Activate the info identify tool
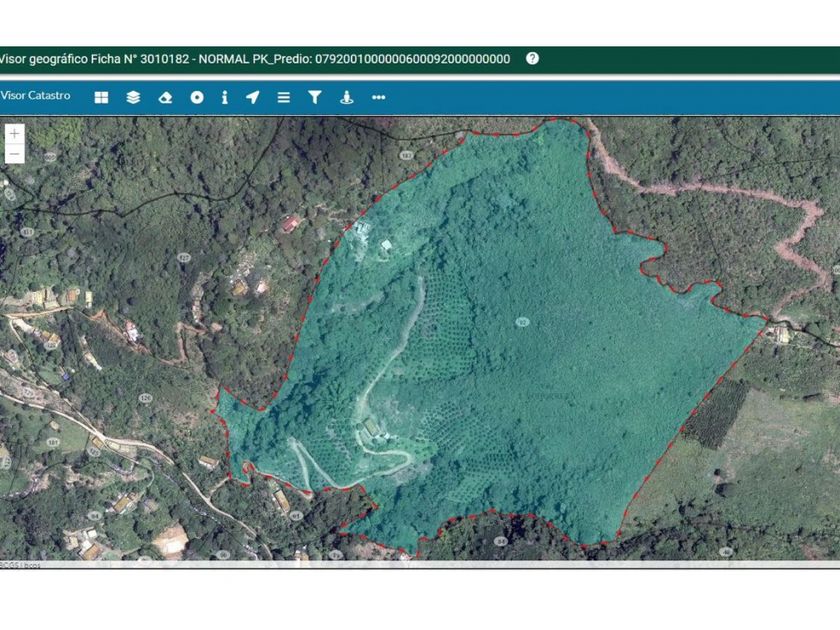This screenshot has height=630, width=840. (x=224, y=97)
